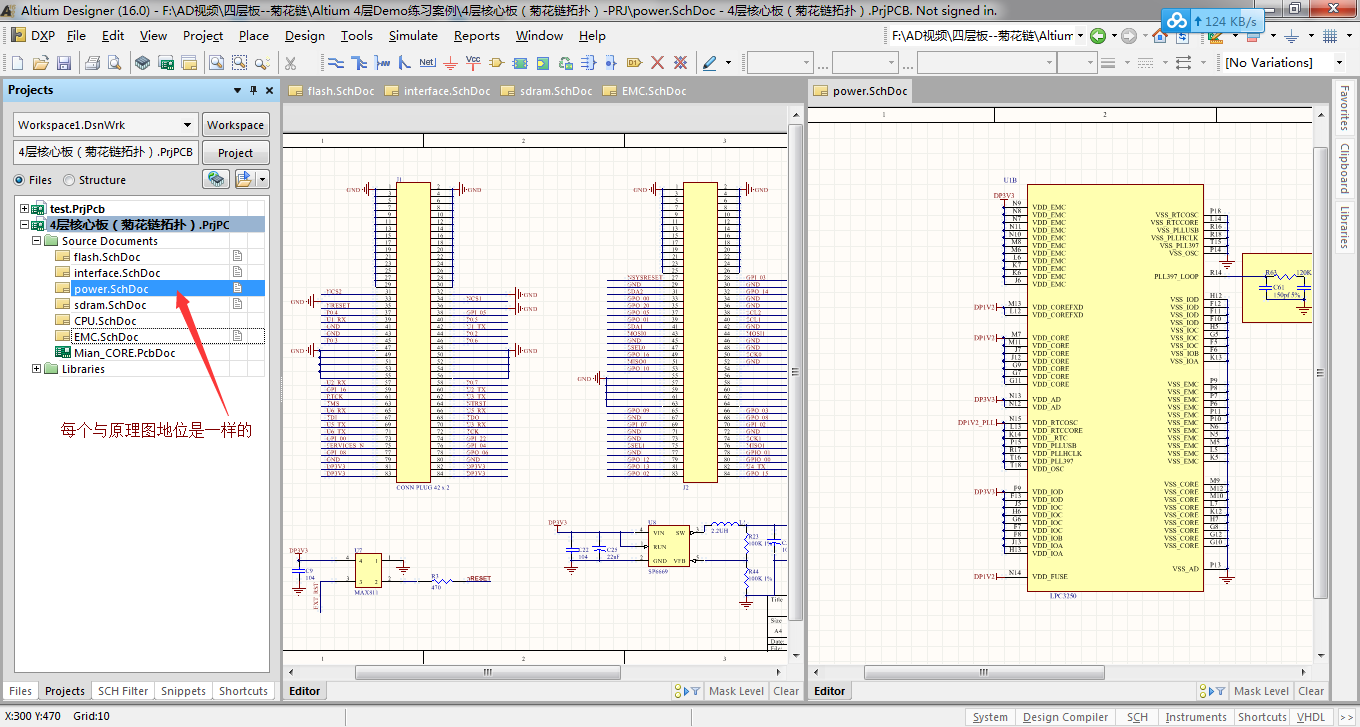Viewport: 1360px width, 727px height.
Task: Collapse the Source Documents folder
Action: 37,241
